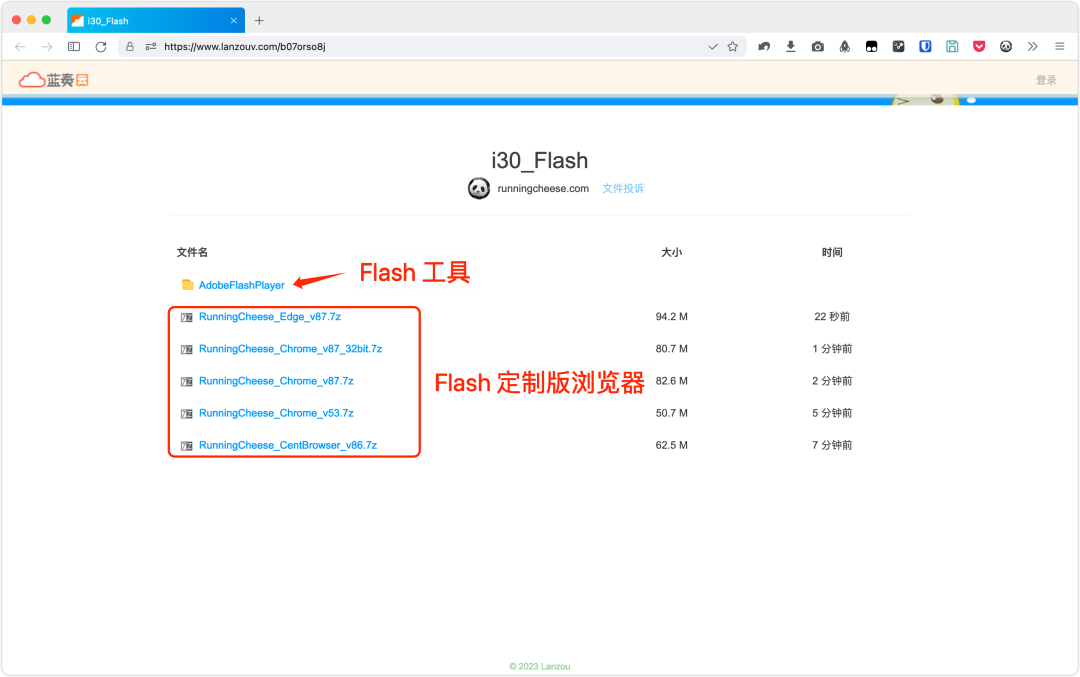Click the runningcheese.com author name
The image size is (1080, 677).
coord(543,189)
